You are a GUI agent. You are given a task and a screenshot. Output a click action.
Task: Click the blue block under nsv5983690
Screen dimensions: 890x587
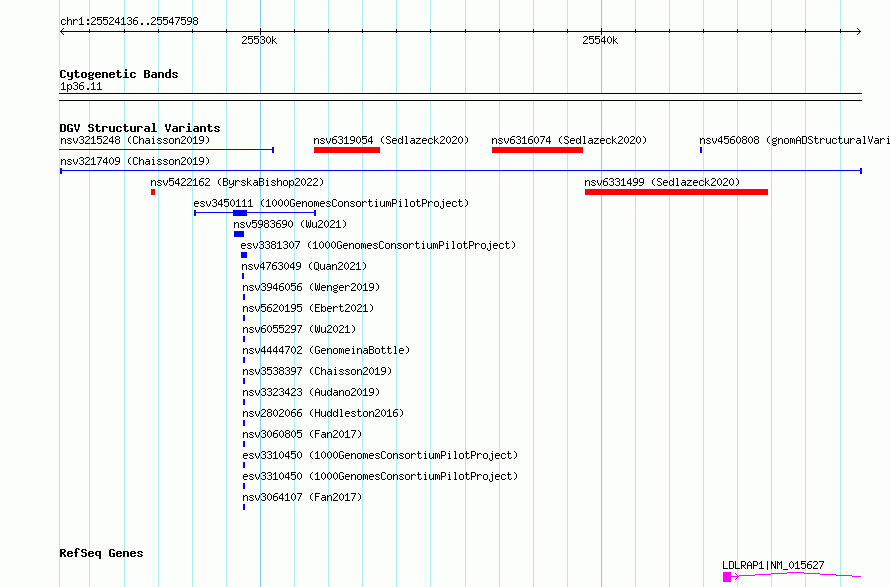[x=239, y=234]
